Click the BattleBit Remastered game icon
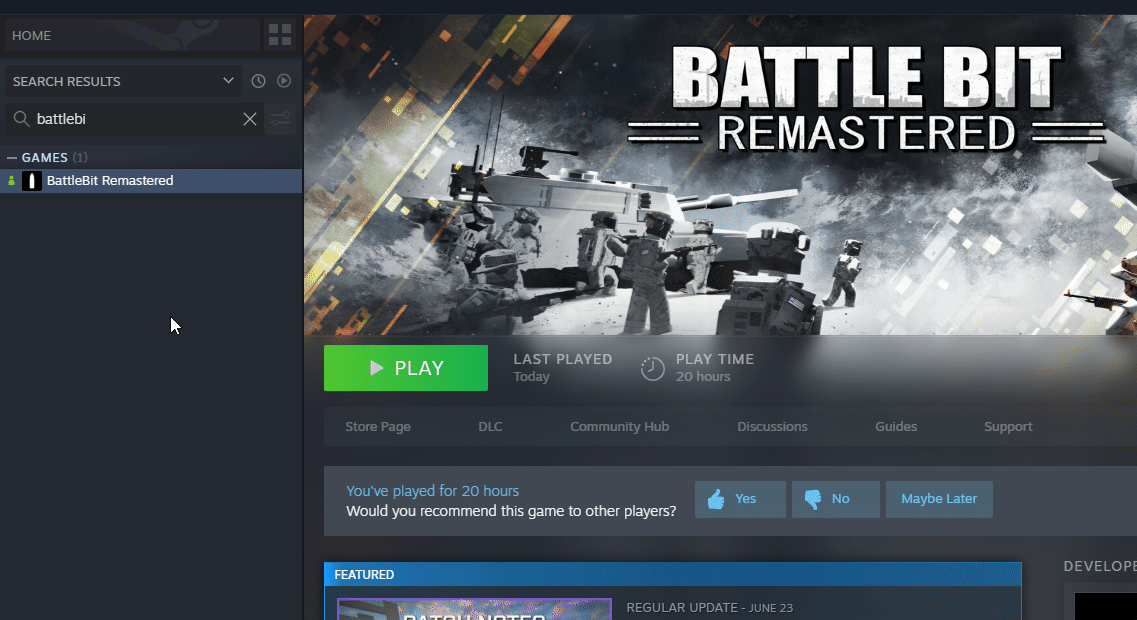 32,181
